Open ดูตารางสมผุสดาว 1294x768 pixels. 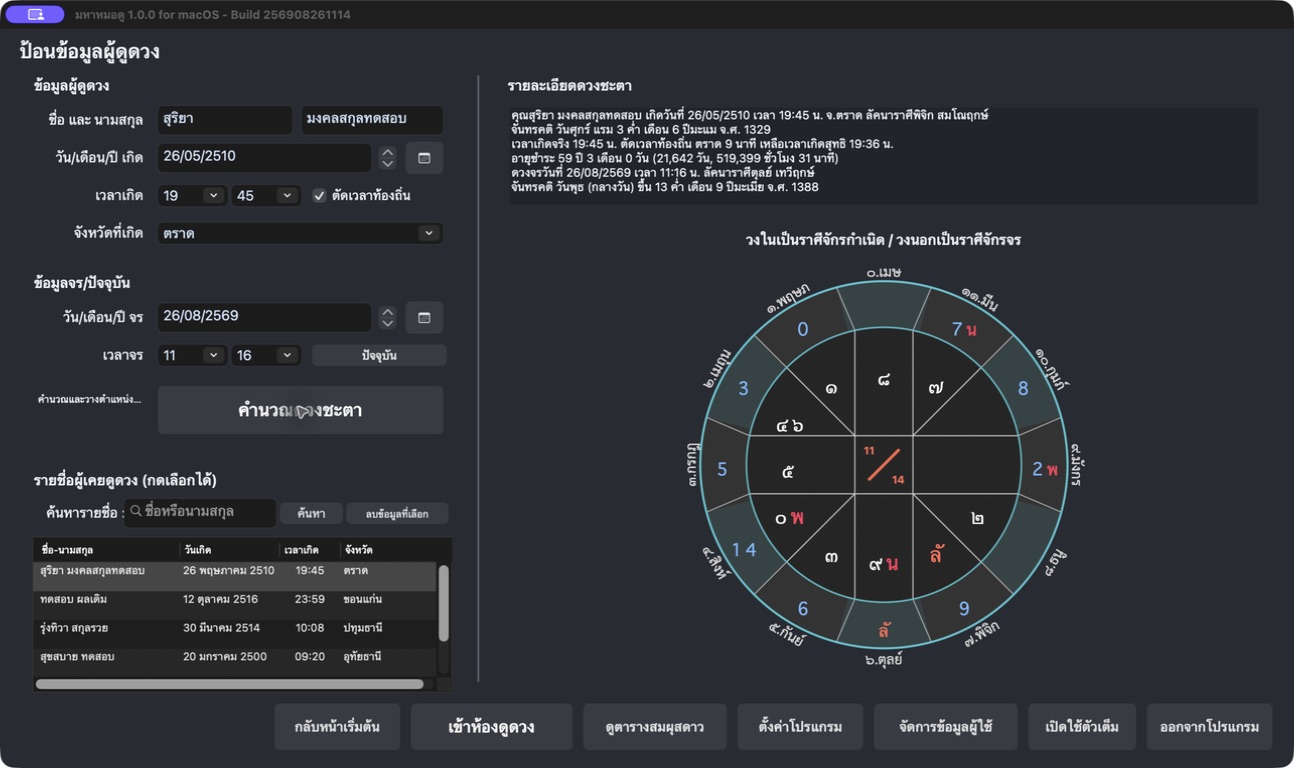(x=655, y=727)
